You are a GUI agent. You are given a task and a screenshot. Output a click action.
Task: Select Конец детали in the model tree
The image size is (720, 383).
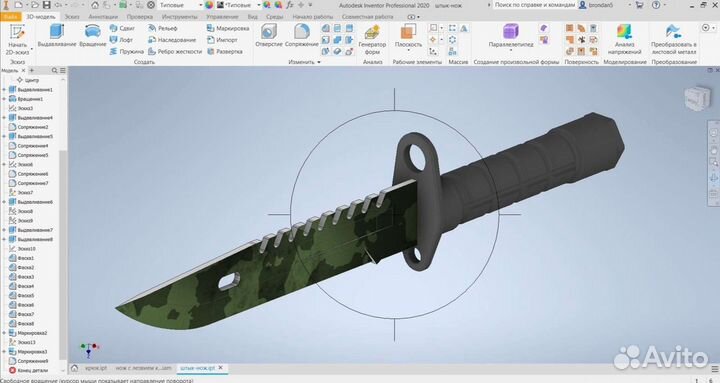[28, 370]
